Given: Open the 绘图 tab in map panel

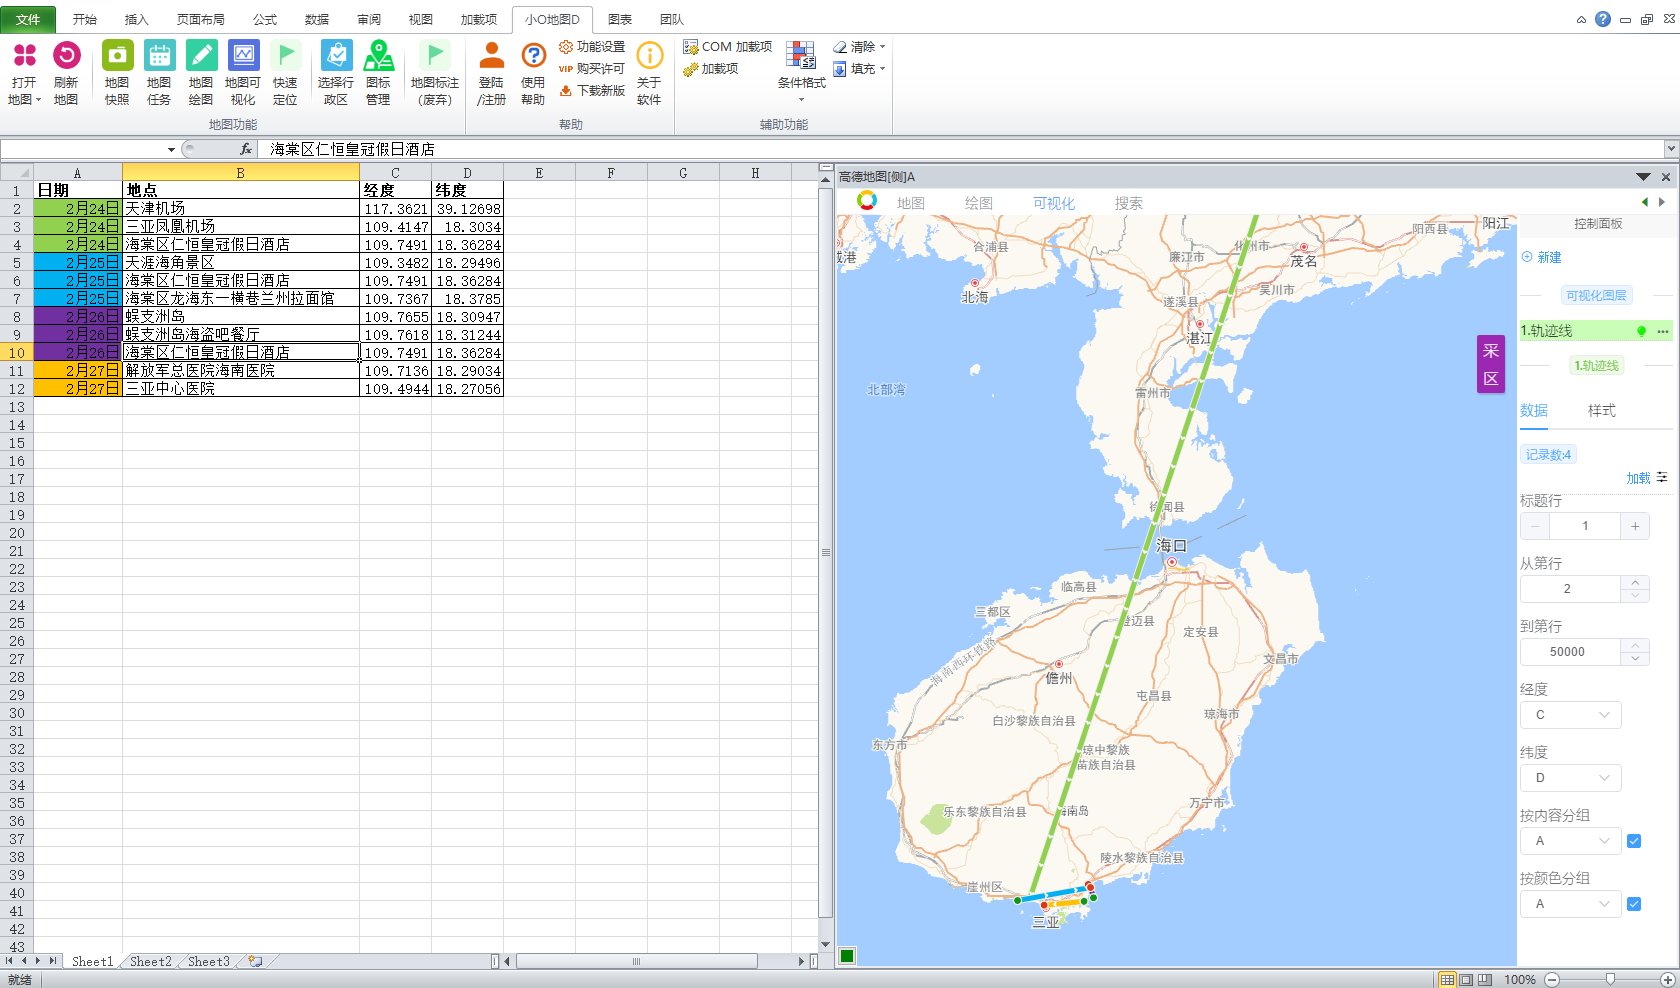Looking at the screenshot, I should click(x=978, y=203).
